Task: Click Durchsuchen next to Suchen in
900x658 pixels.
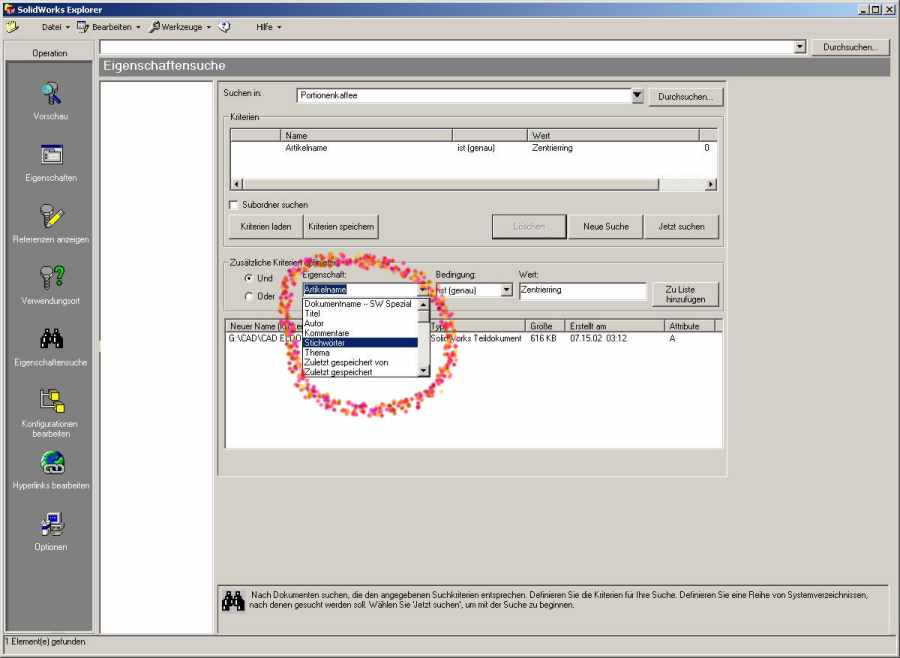Action: point(685,96)
